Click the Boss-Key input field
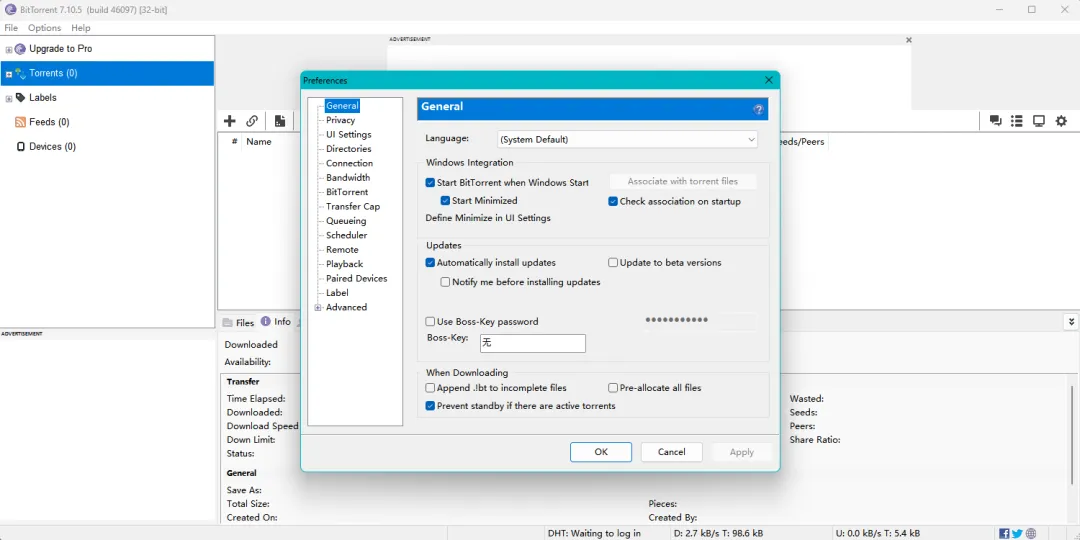The image size is (1080, 540). coord(532,343)
